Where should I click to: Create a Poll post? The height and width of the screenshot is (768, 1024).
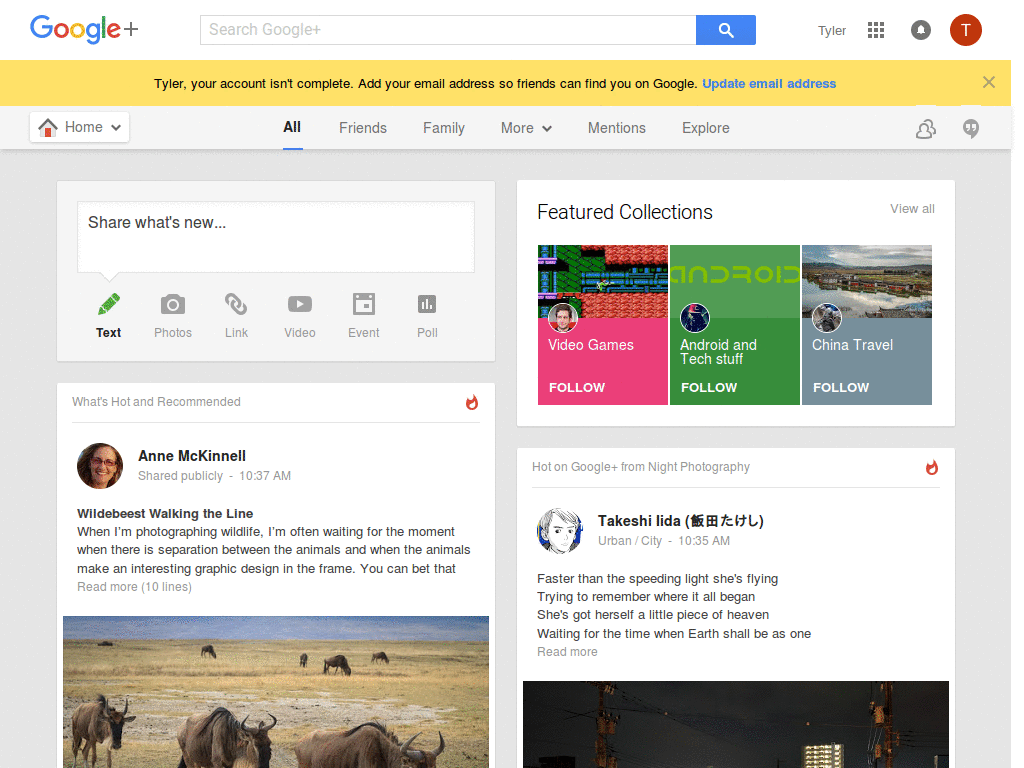[x=427, y=304]
